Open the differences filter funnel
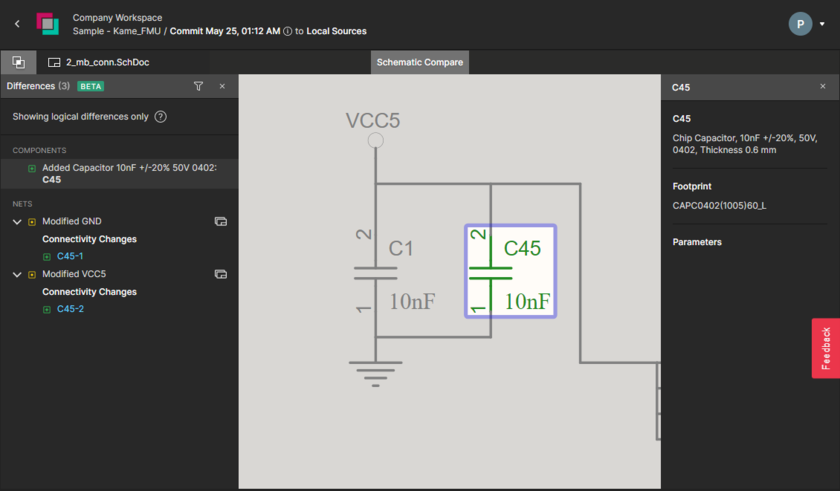The height and width of the screenshot is (491, 840). tap(198, 87)
